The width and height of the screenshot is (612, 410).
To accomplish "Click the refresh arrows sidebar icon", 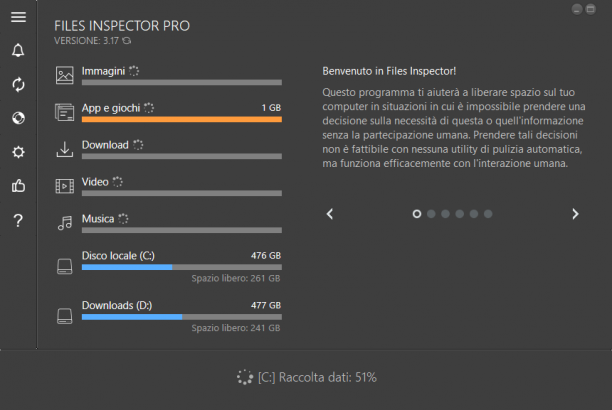I will (18, 84).
